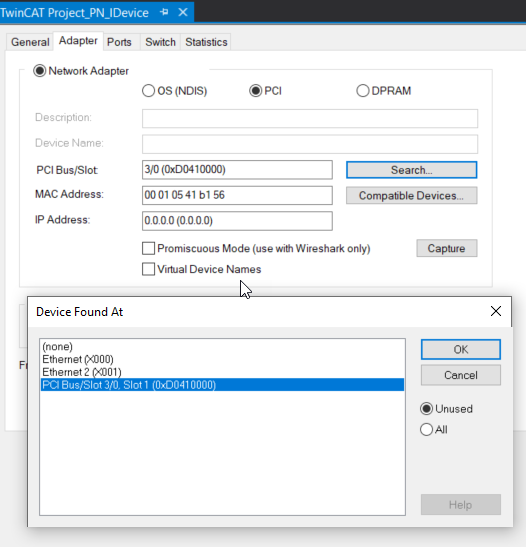Viewport: 526px width, 547px height.
Task: Click the Capture button
Action: (446, 248)
